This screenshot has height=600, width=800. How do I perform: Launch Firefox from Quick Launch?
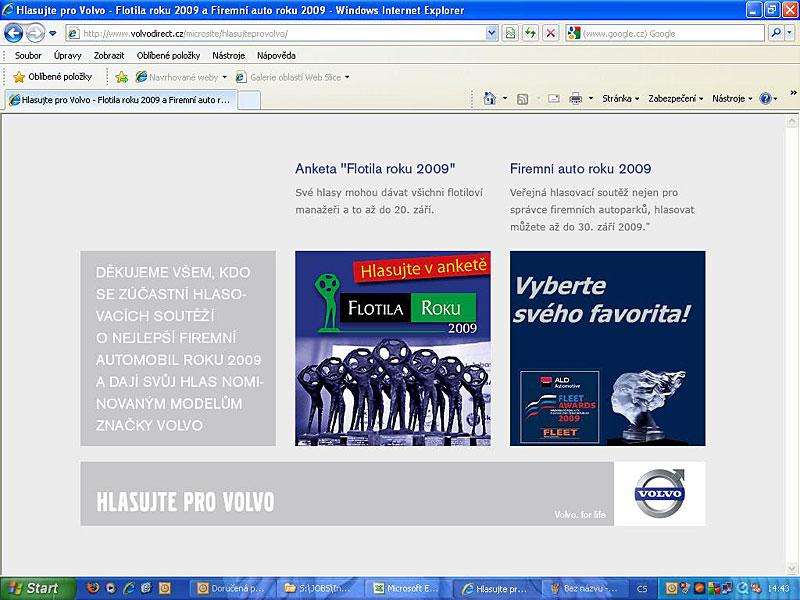92,588
